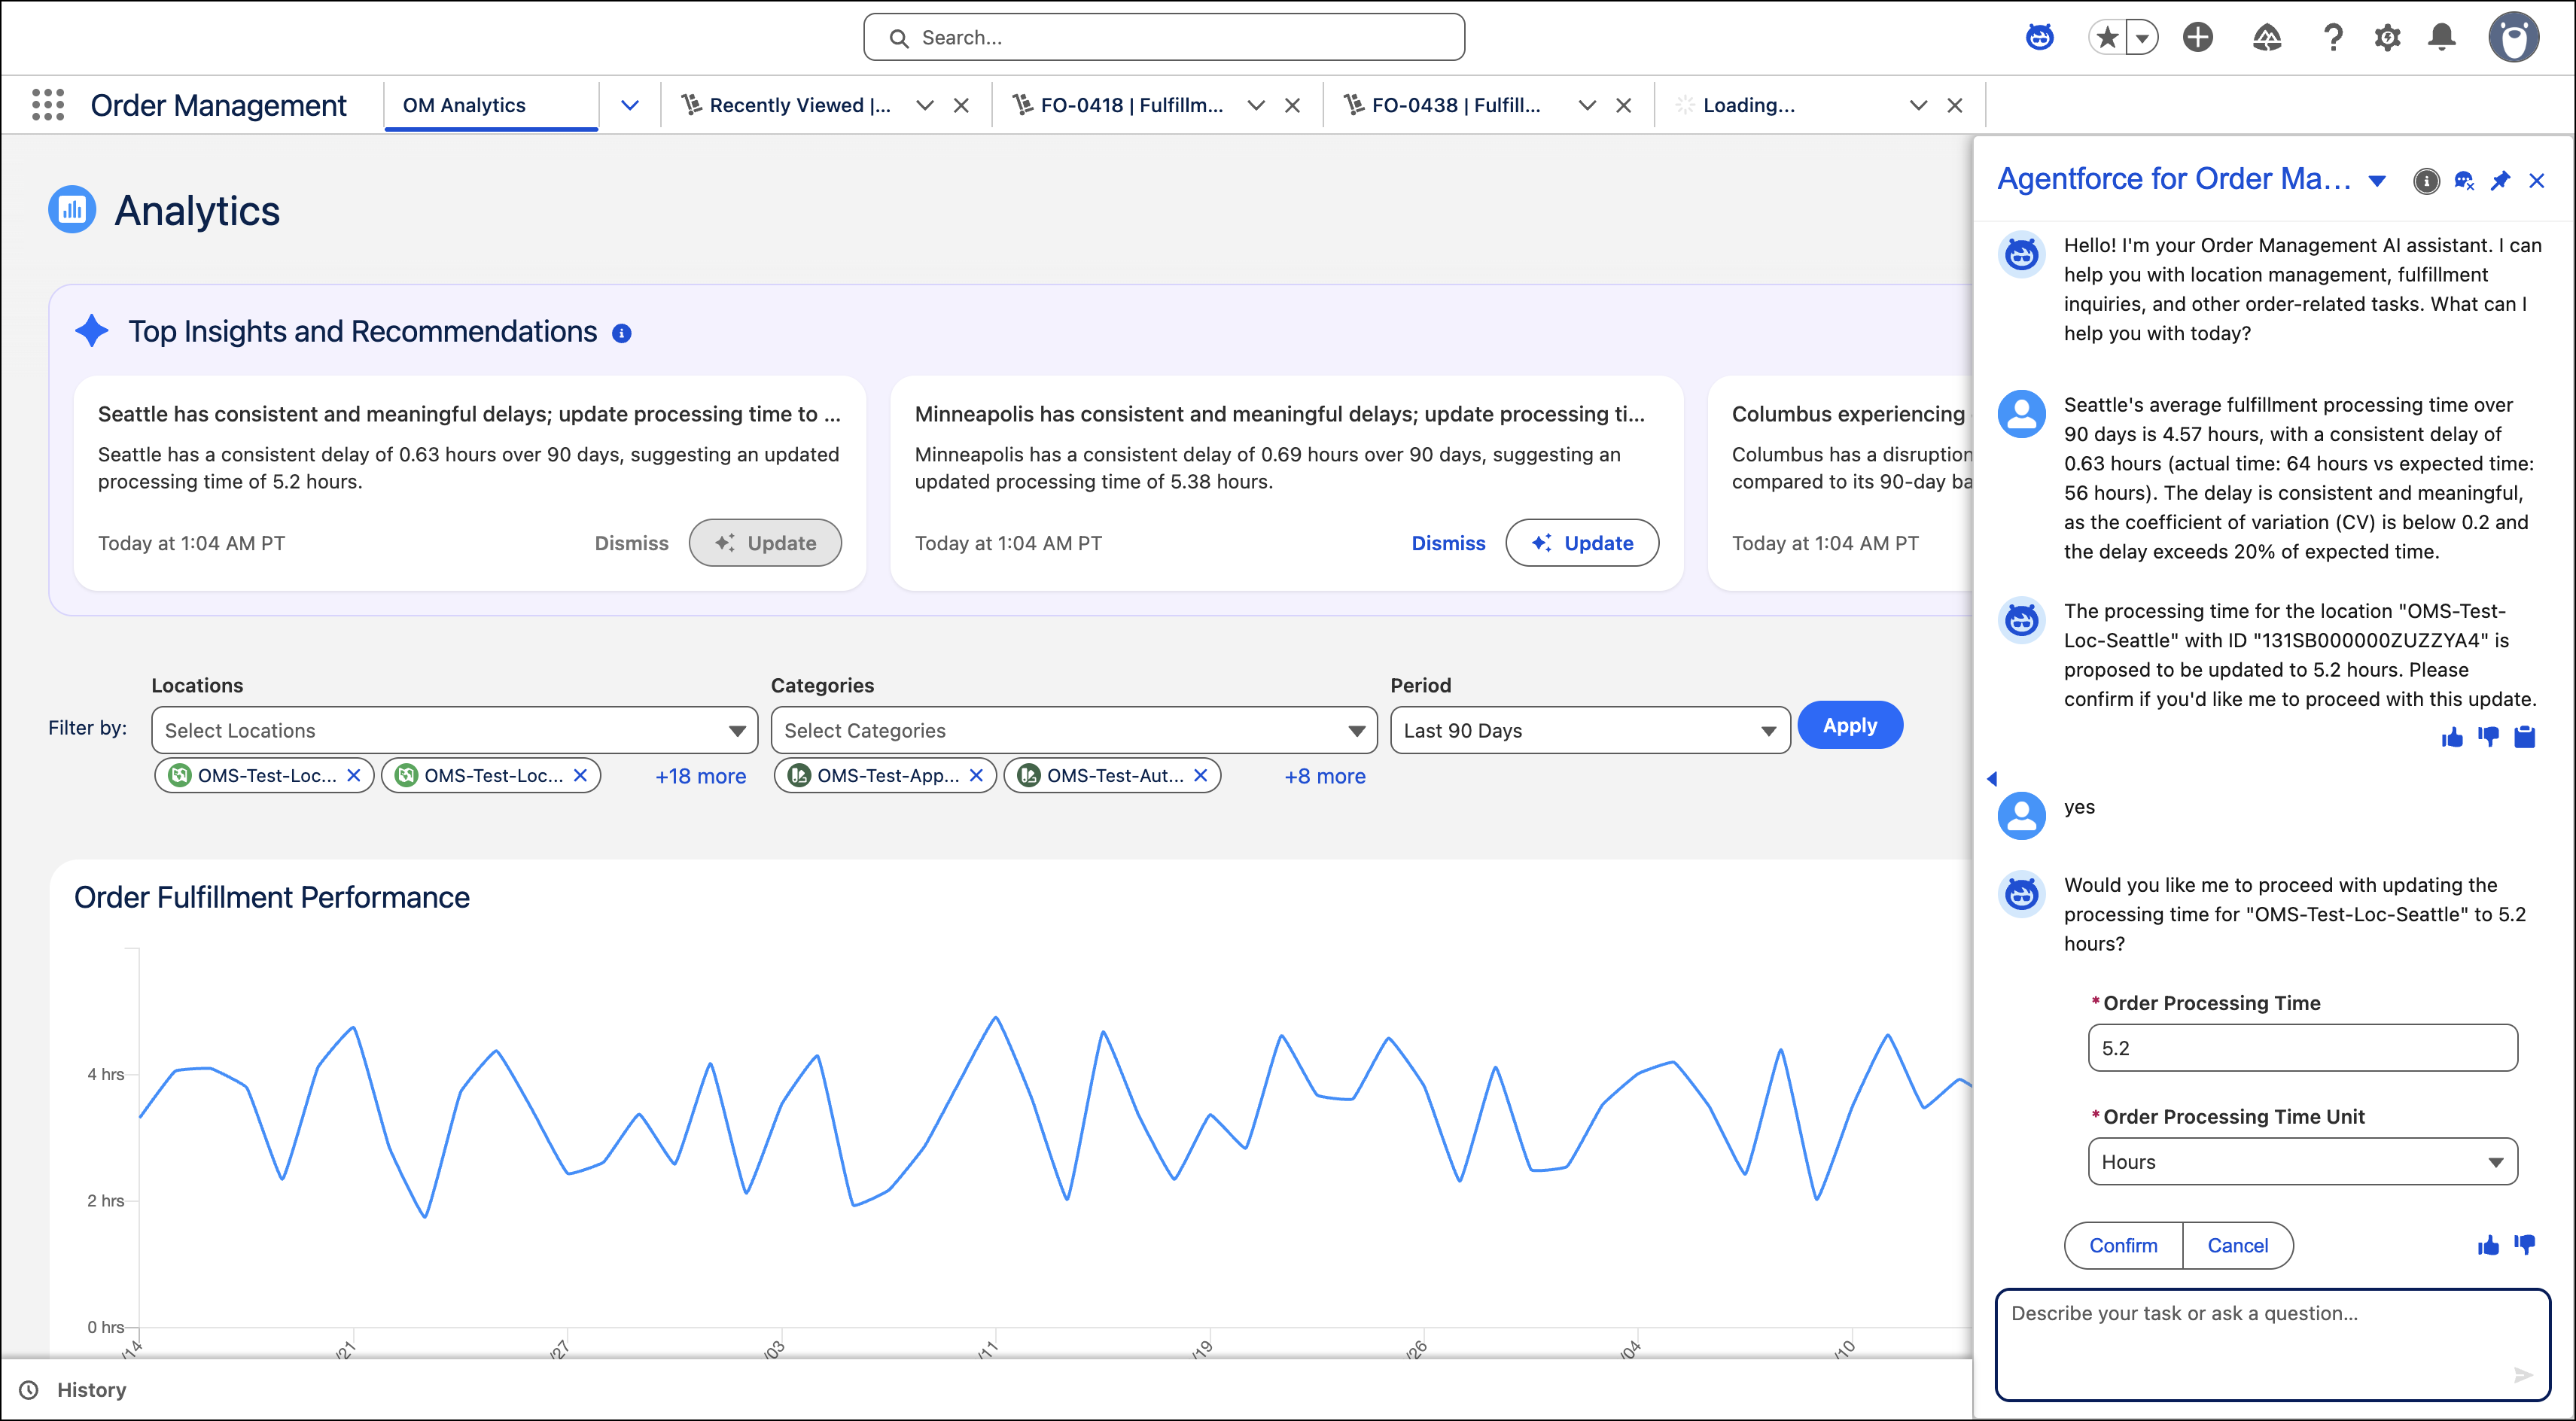2576x1421 pixels.
Task: Show Agentforce panel info icon
Action: pyautogui.click(x=2426, y=181)
